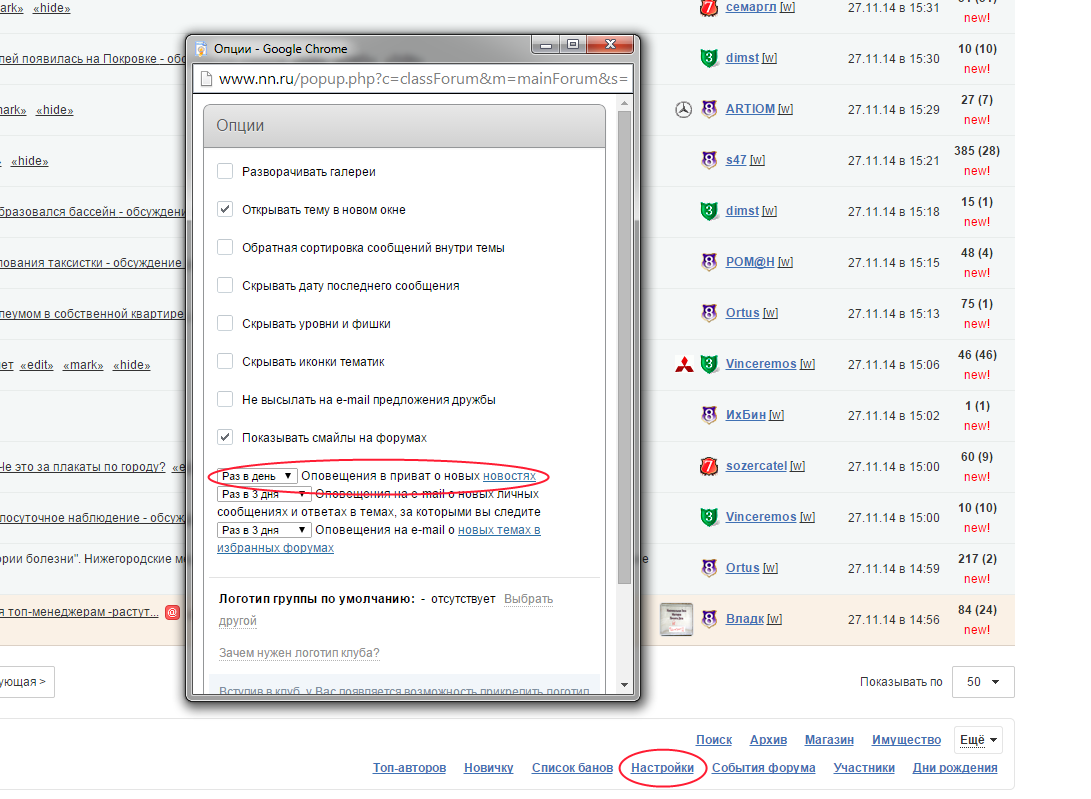Uncheck Открывать тему в новом окне

[225, 209]
